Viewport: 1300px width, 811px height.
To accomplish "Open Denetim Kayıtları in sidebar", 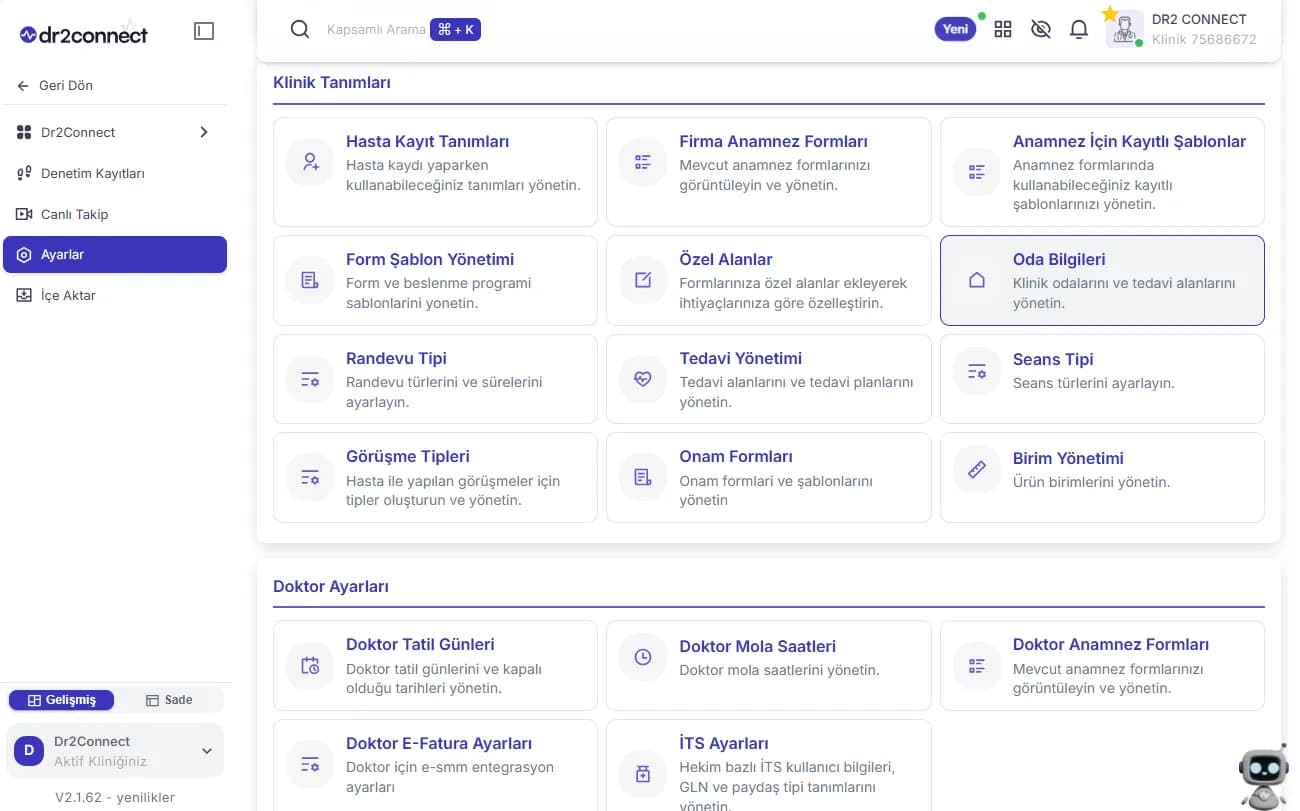I will tap(115, 173).
